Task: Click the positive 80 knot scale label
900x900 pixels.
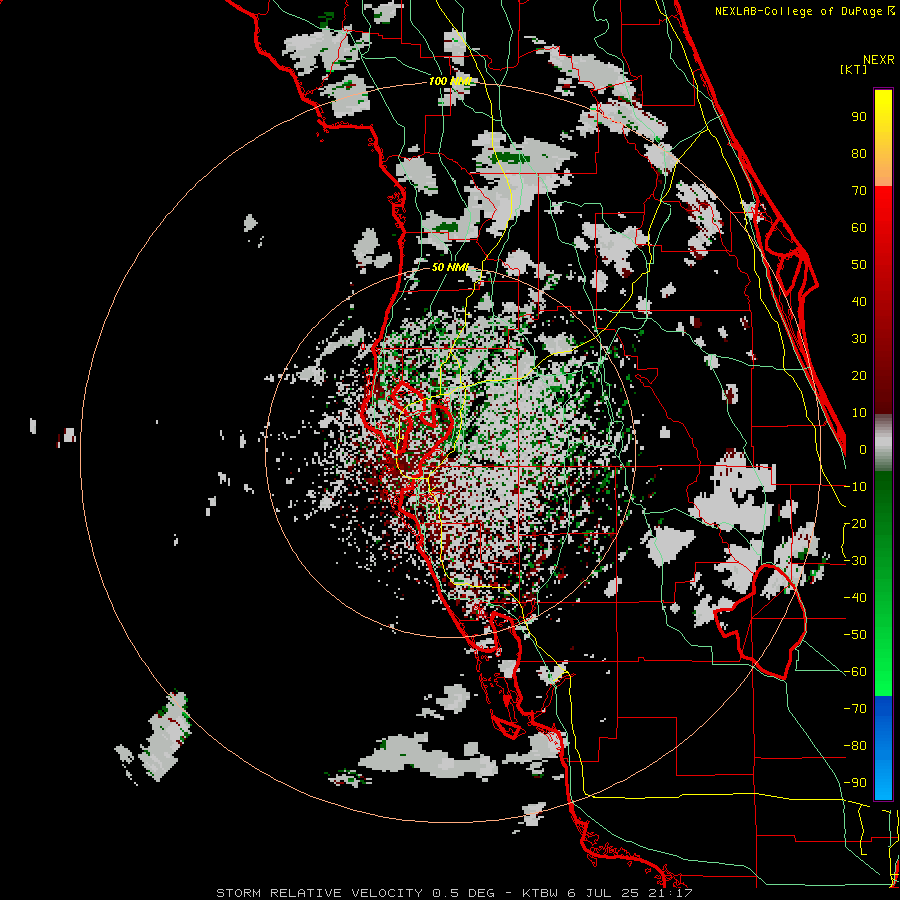Action: click(x=859, y=154)
